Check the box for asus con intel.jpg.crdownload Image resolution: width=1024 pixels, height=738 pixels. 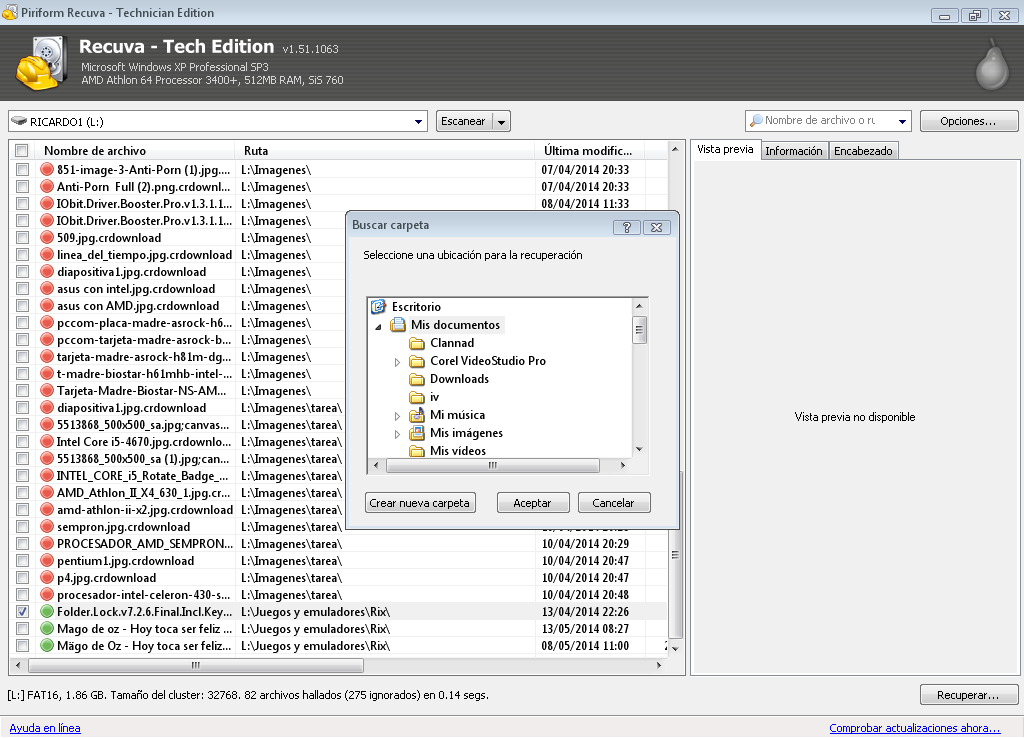[x=22, y=289]
